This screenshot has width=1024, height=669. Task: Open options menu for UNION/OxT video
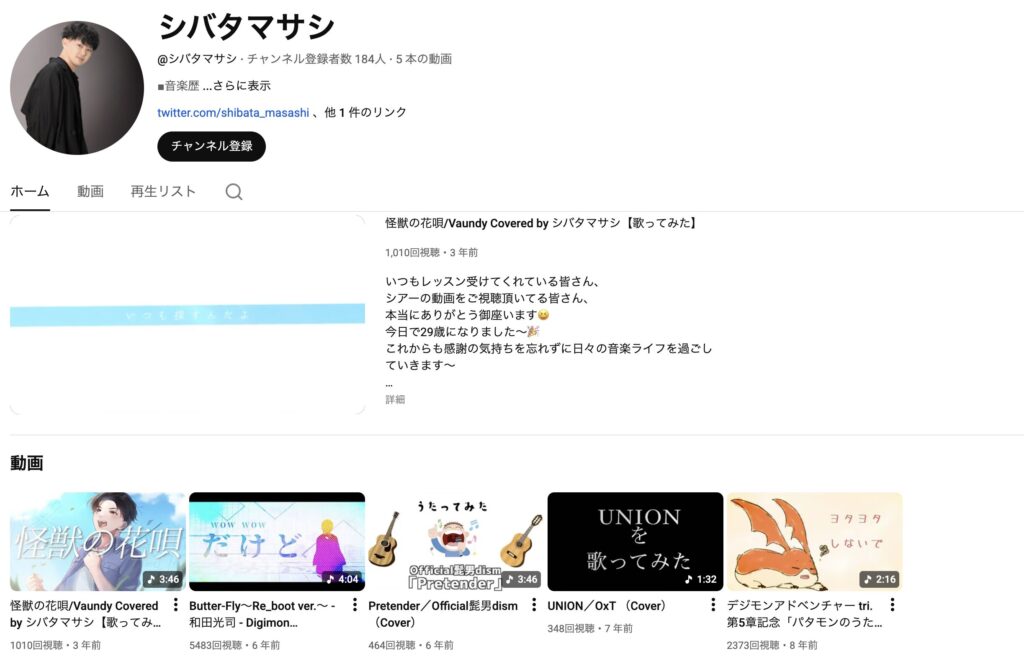point(712,605)
